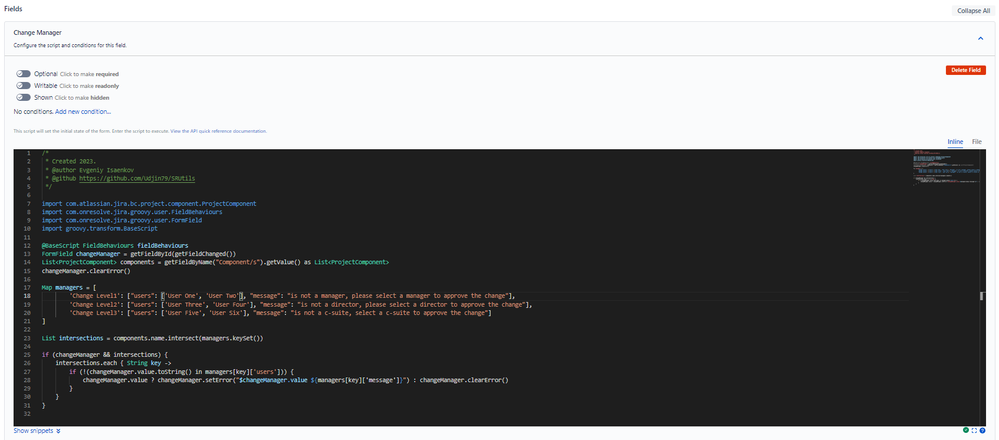Viewport: 999px width, 440px height.
Task: Click the 'Change Manager' panel title
Action: [38, 32]
